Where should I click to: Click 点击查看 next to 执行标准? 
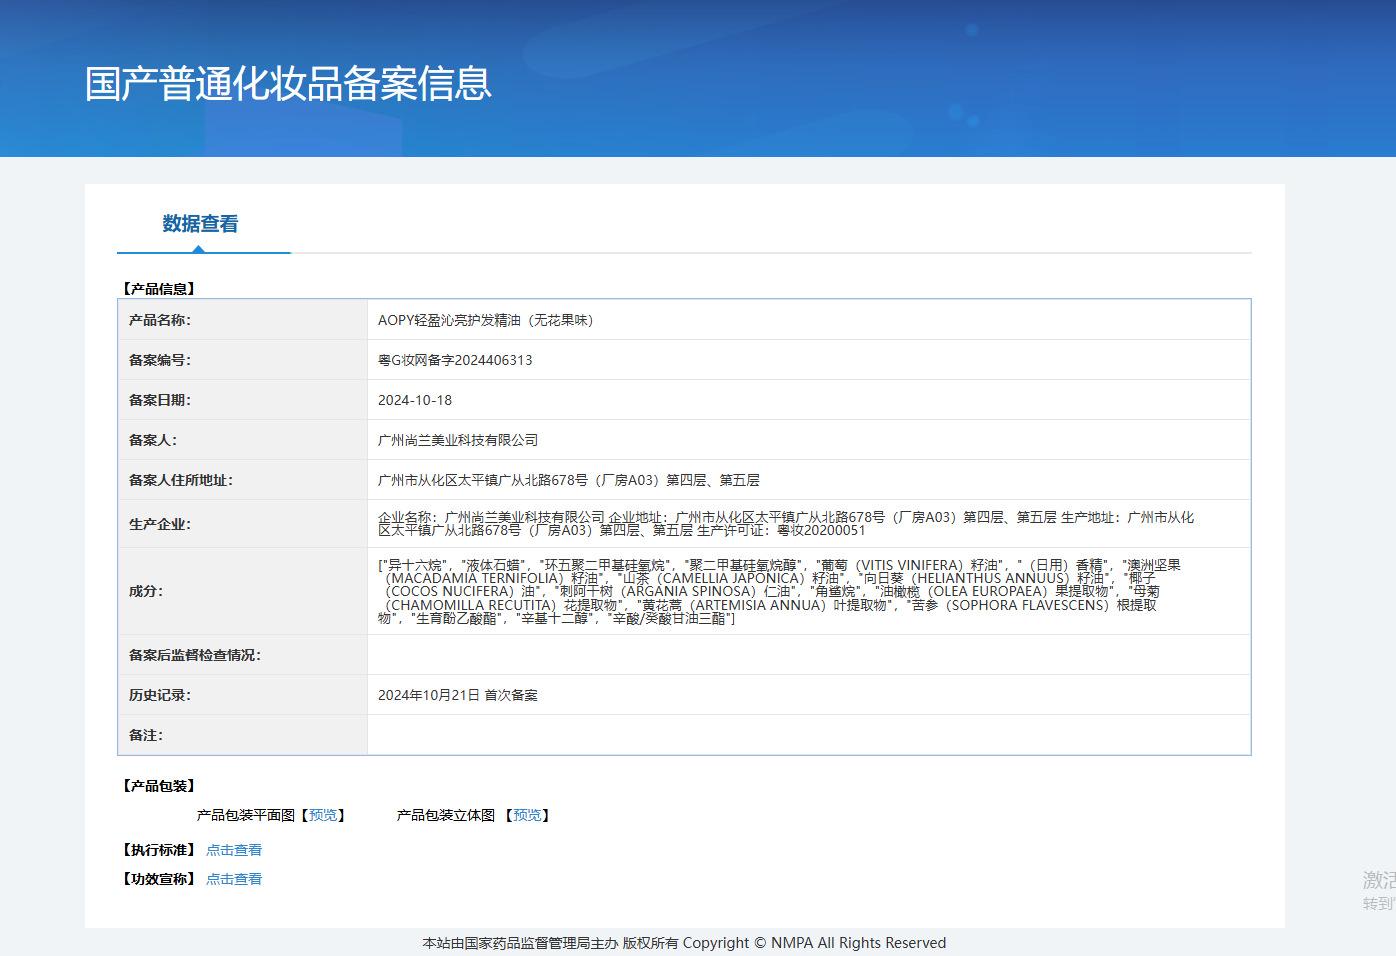(x=234, y=850)
